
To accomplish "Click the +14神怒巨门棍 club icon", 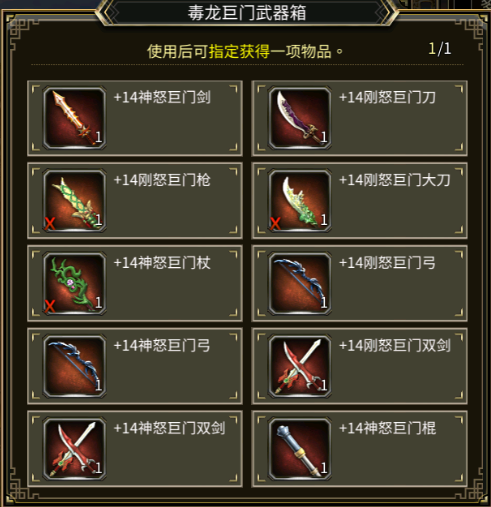I will point(300,449).
